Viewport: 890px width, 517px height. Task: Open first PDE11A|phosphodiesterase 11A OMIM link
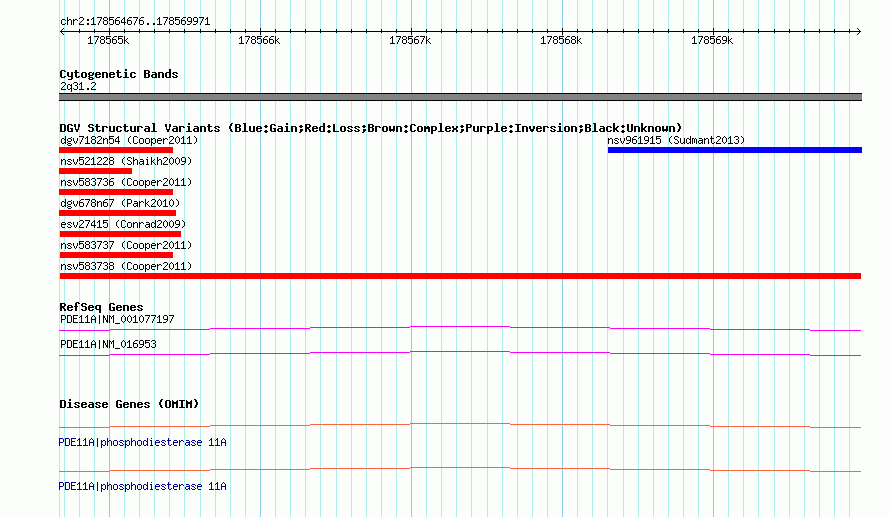[x=142, y=442]
